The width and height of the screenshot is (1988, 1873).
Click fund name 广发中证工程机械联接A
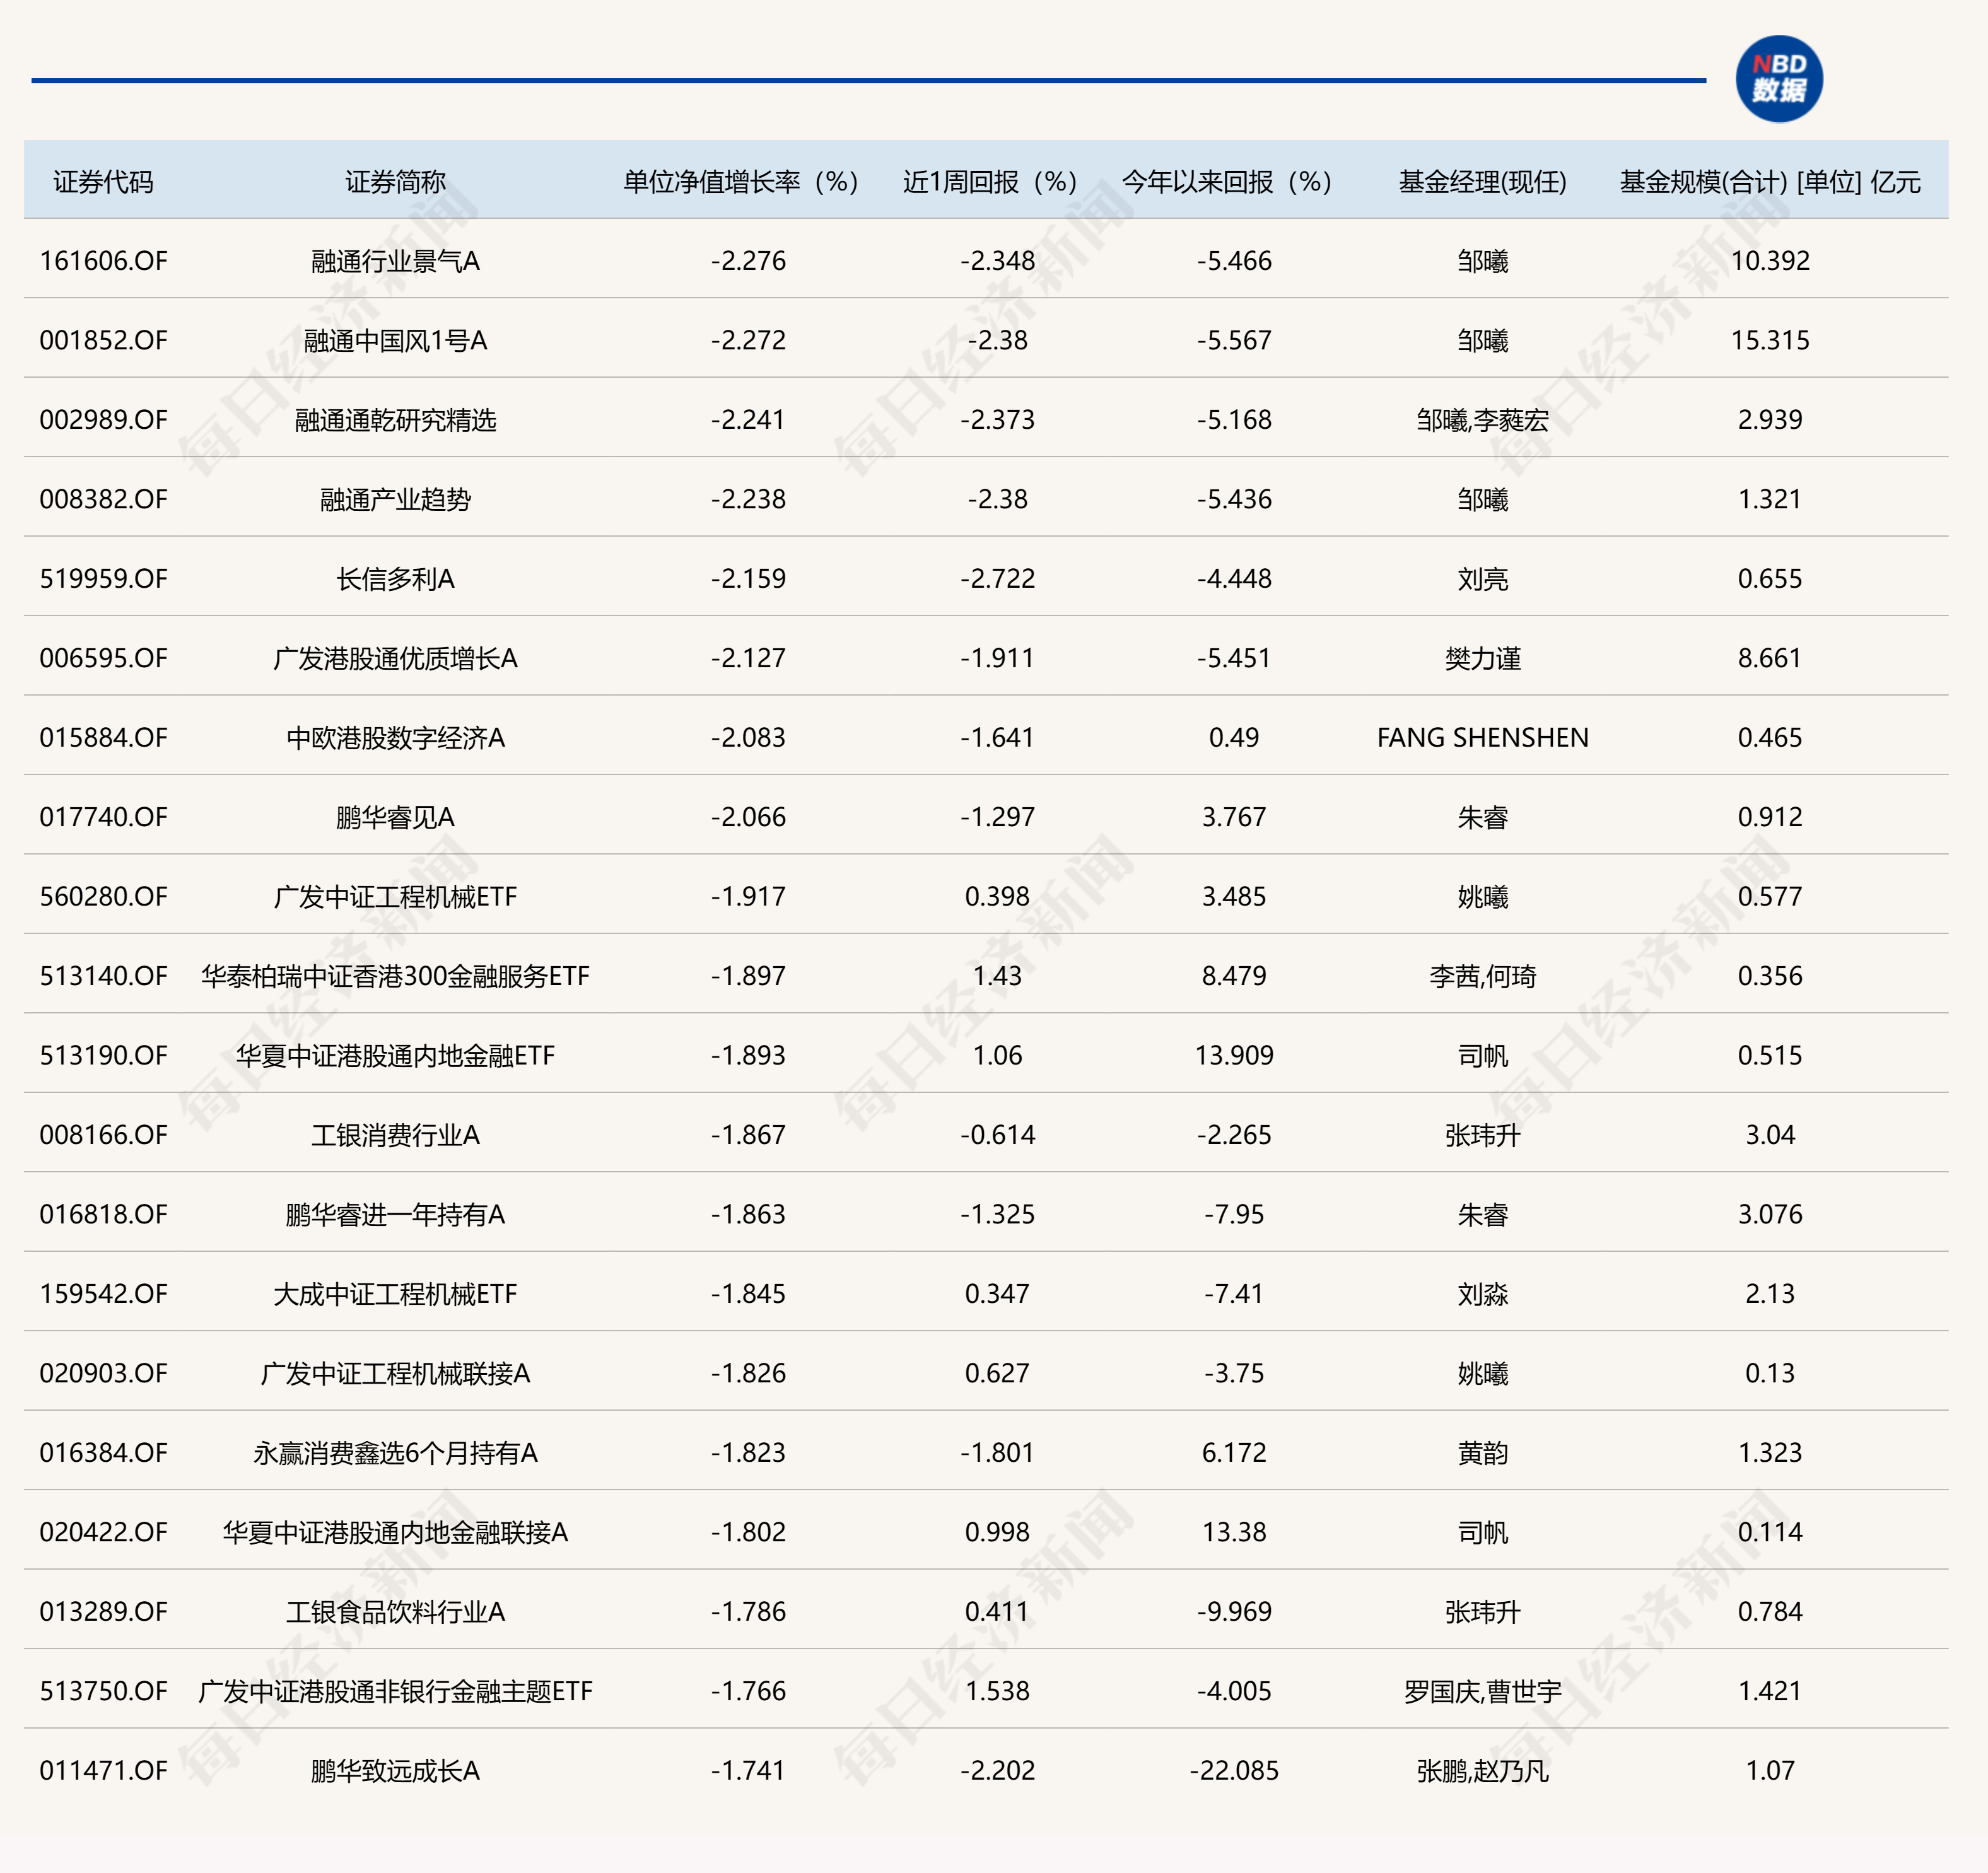395,1373
